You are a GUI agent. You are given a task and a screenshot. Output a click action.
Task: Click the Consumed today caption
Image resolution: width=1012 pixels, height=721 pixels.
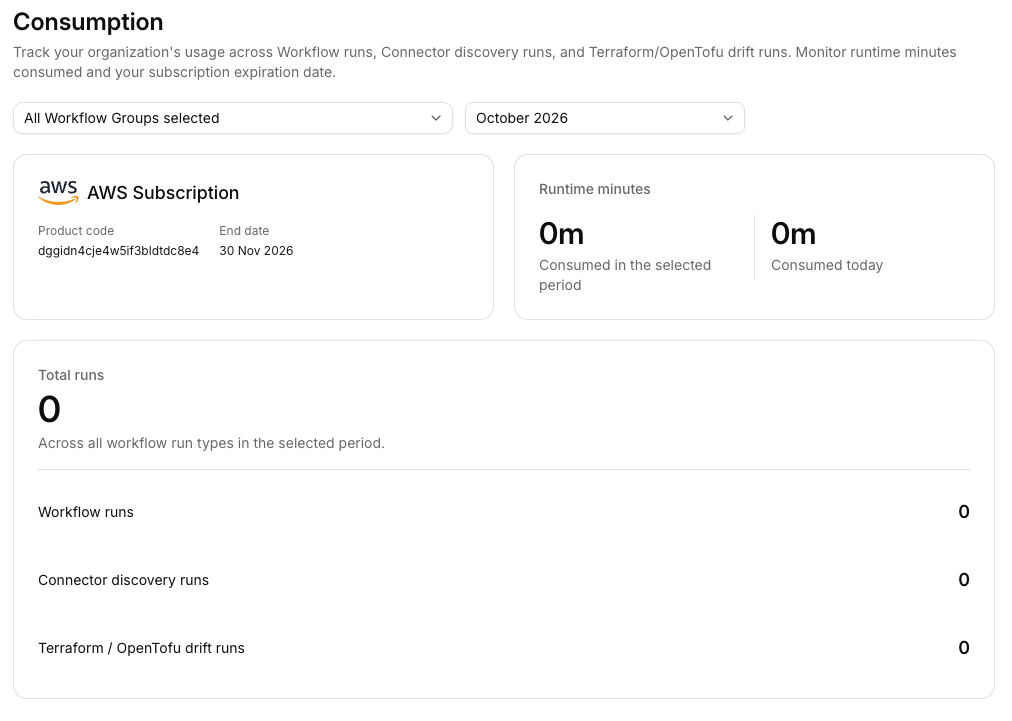pyautogui.click(x=827, y=265)
